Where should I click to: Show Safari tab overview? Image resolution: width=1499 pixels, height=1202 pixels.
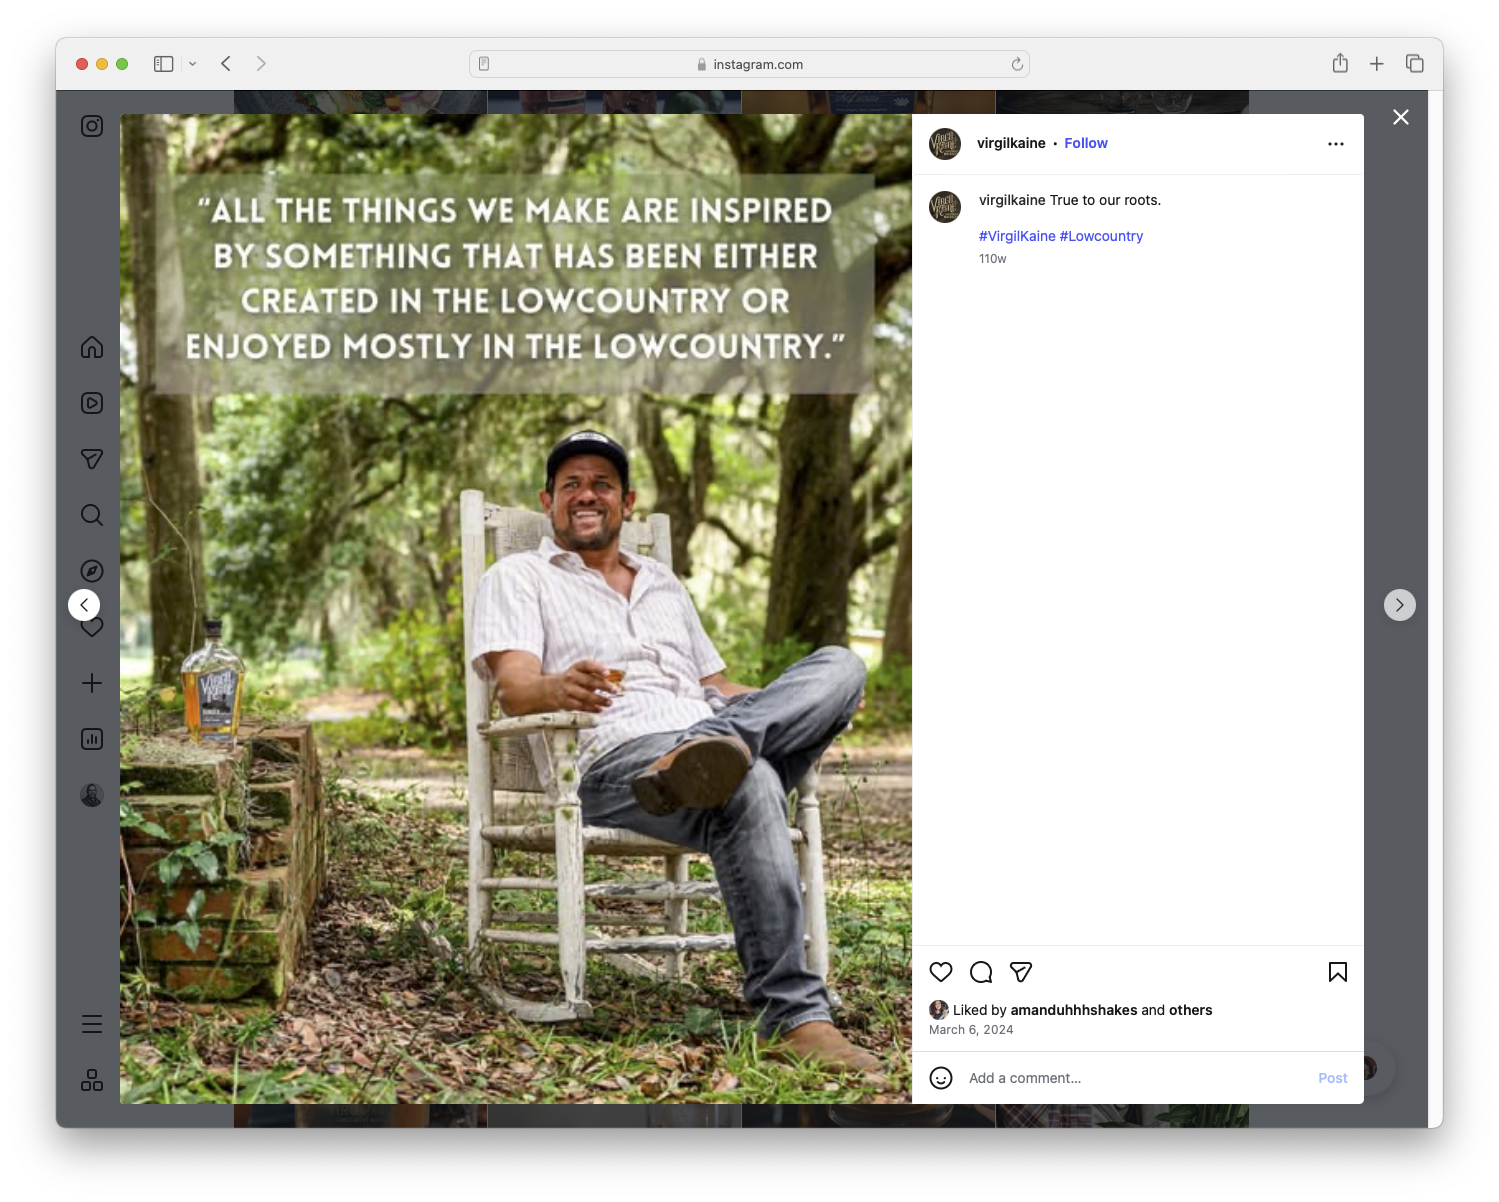pos(1415,63)
